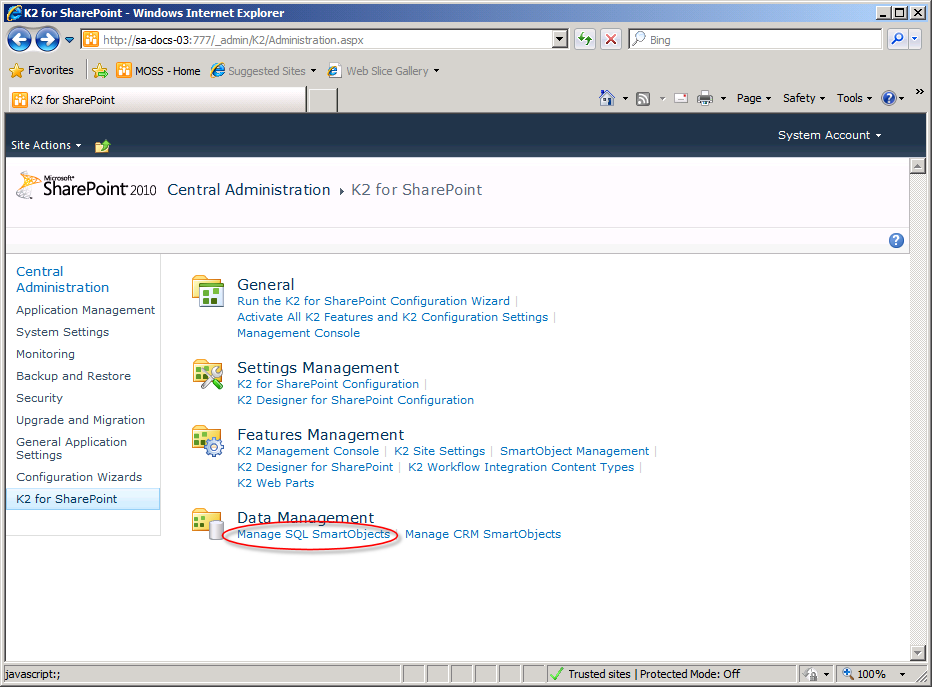The width and height of the screenshot is (932, 687).
Task: Open K2 for SharePoint Configuration link
Action: tap(328, 384)
